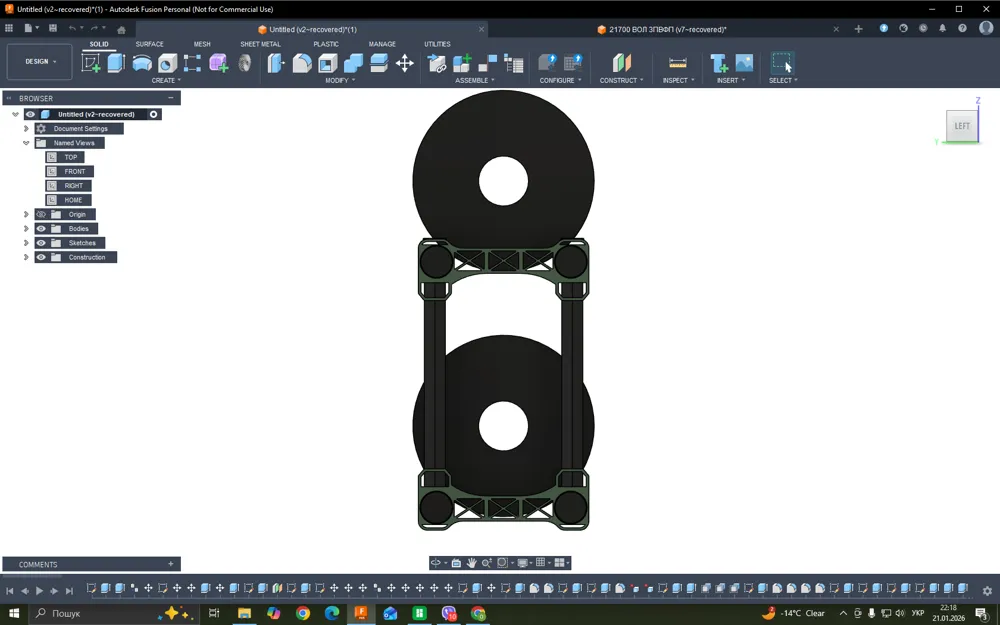This screenshot has height=625, width=1000.
Task: Select the Hole tool
Action: [x=167, y=63]
